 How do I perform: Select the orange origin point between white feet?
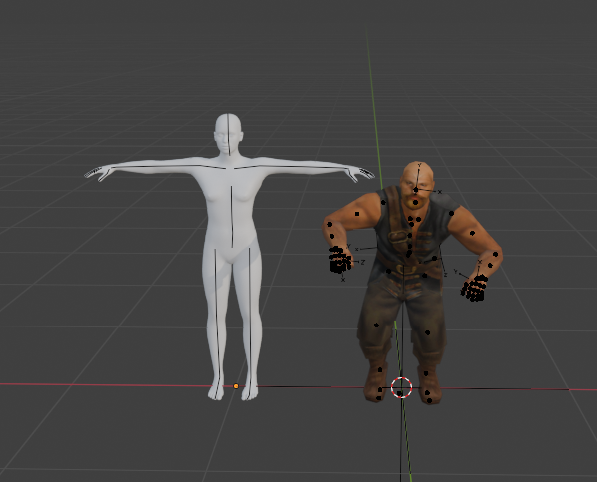tap(236, 386)
